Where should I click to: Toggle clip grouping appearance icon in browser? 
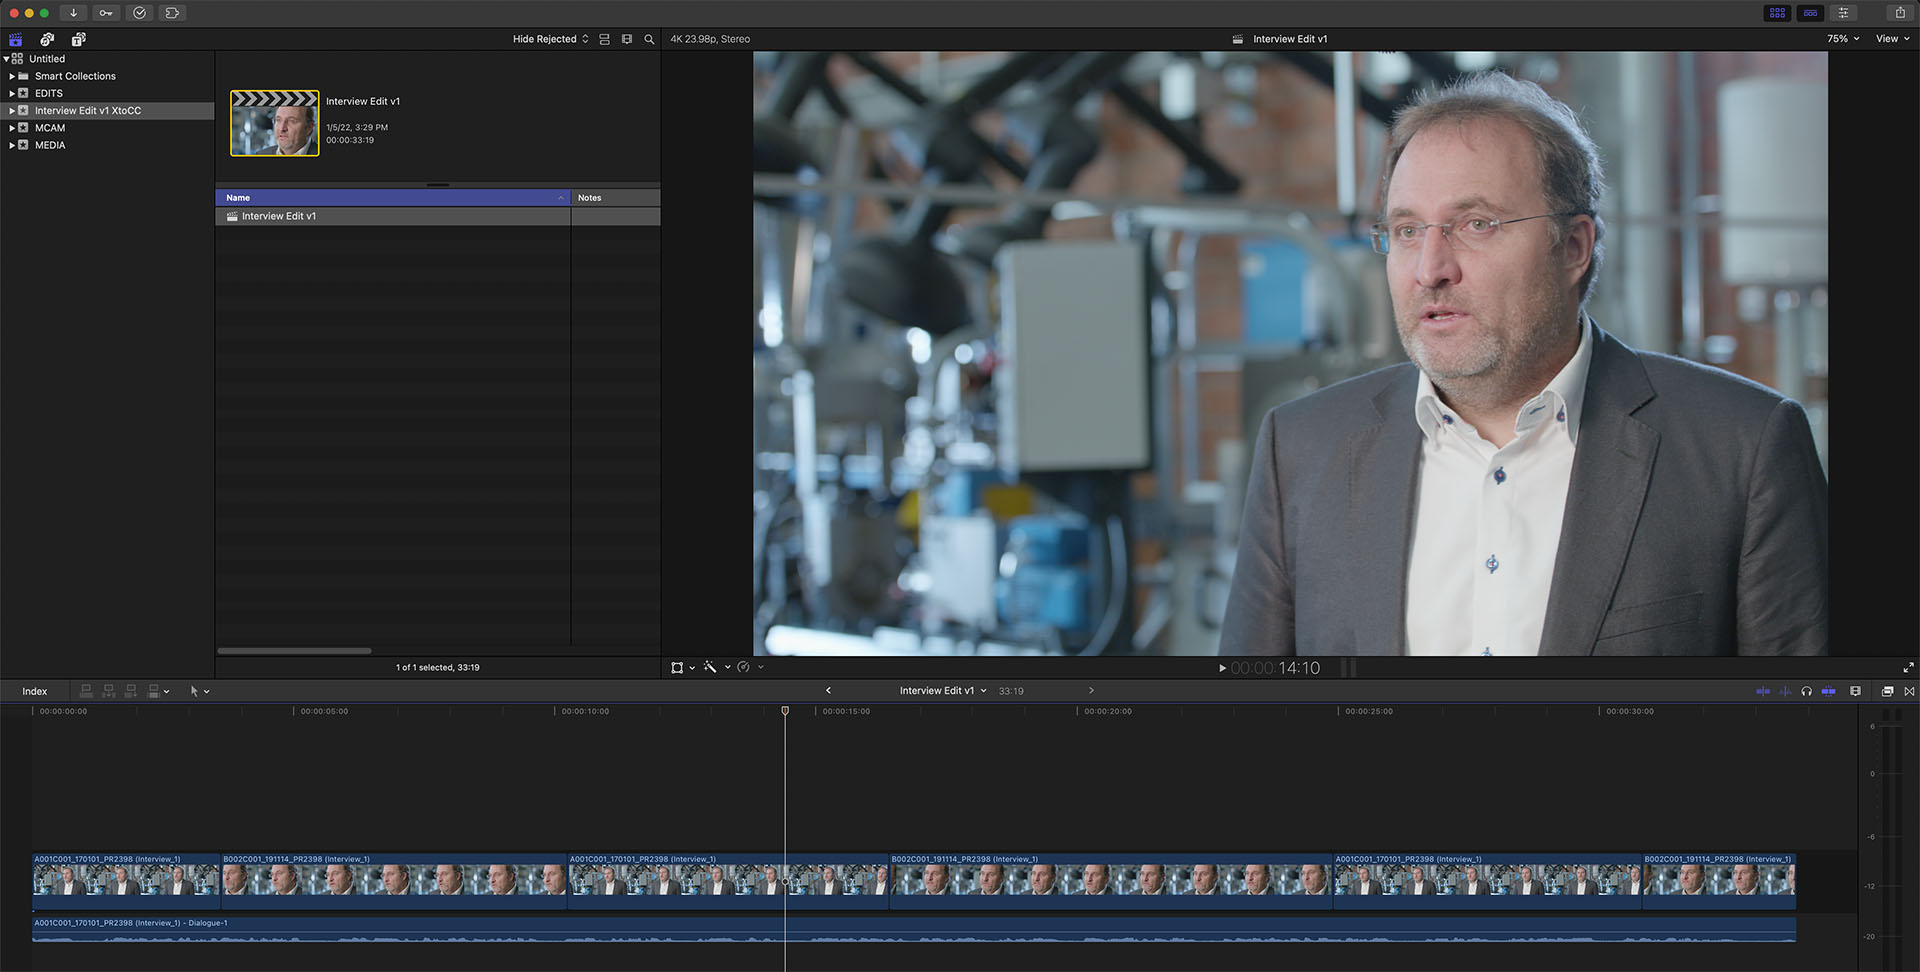(604, 39)
